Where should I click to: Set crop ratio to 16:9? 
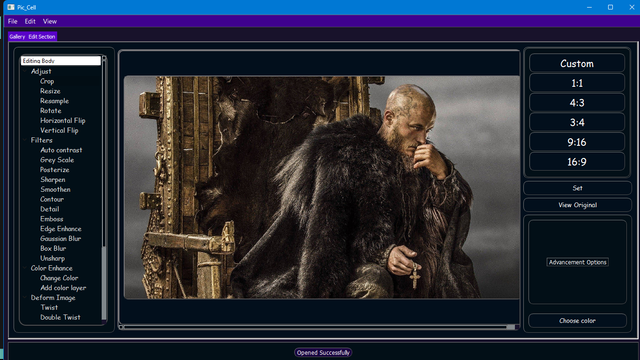pos(577,162)
